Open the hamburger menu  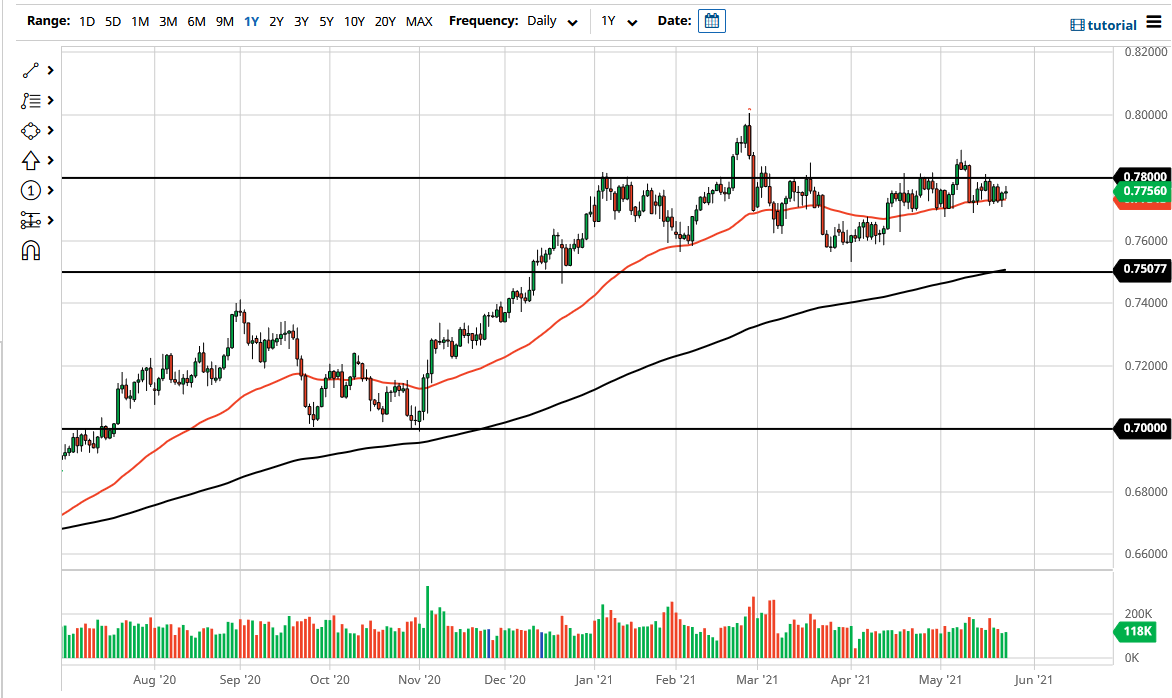1153,21
